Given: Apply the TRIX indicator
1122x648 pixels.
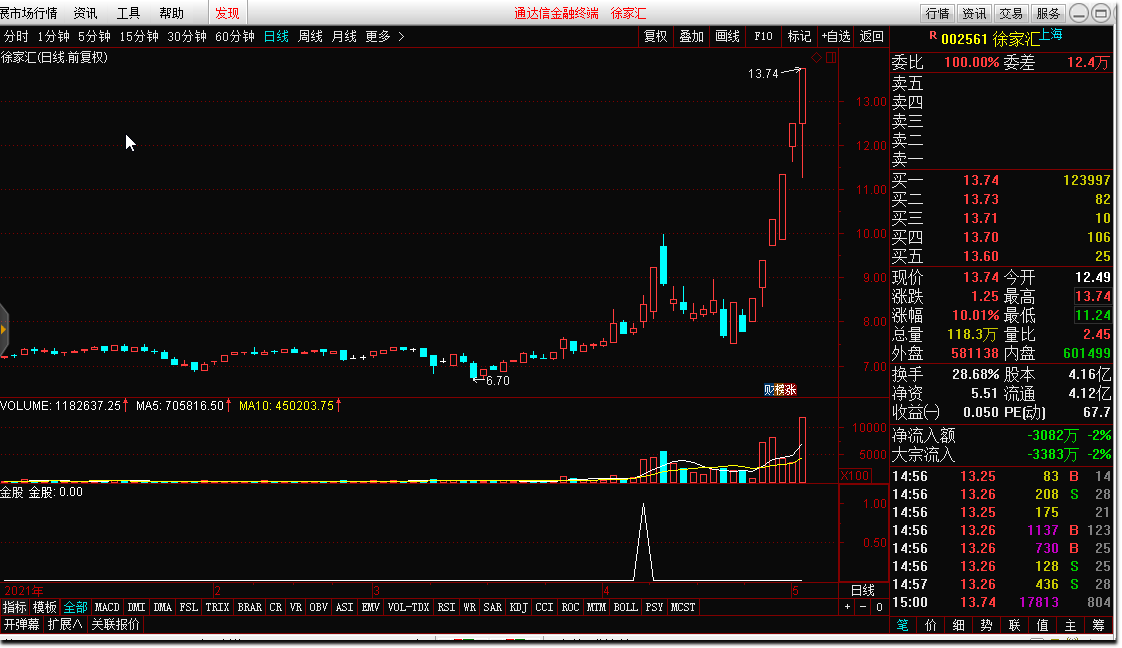Looking at the screenshot, I should pyautogui.click(x=217, y=607).
